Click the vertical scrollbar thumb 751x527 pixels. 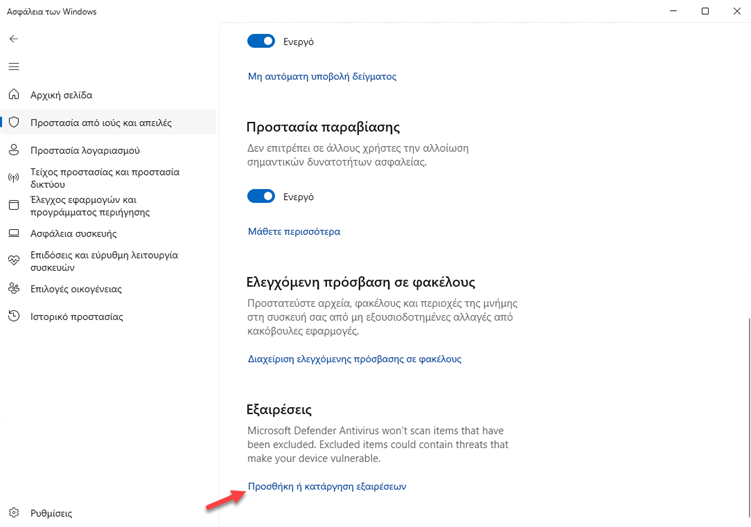(x=747, y=420)
